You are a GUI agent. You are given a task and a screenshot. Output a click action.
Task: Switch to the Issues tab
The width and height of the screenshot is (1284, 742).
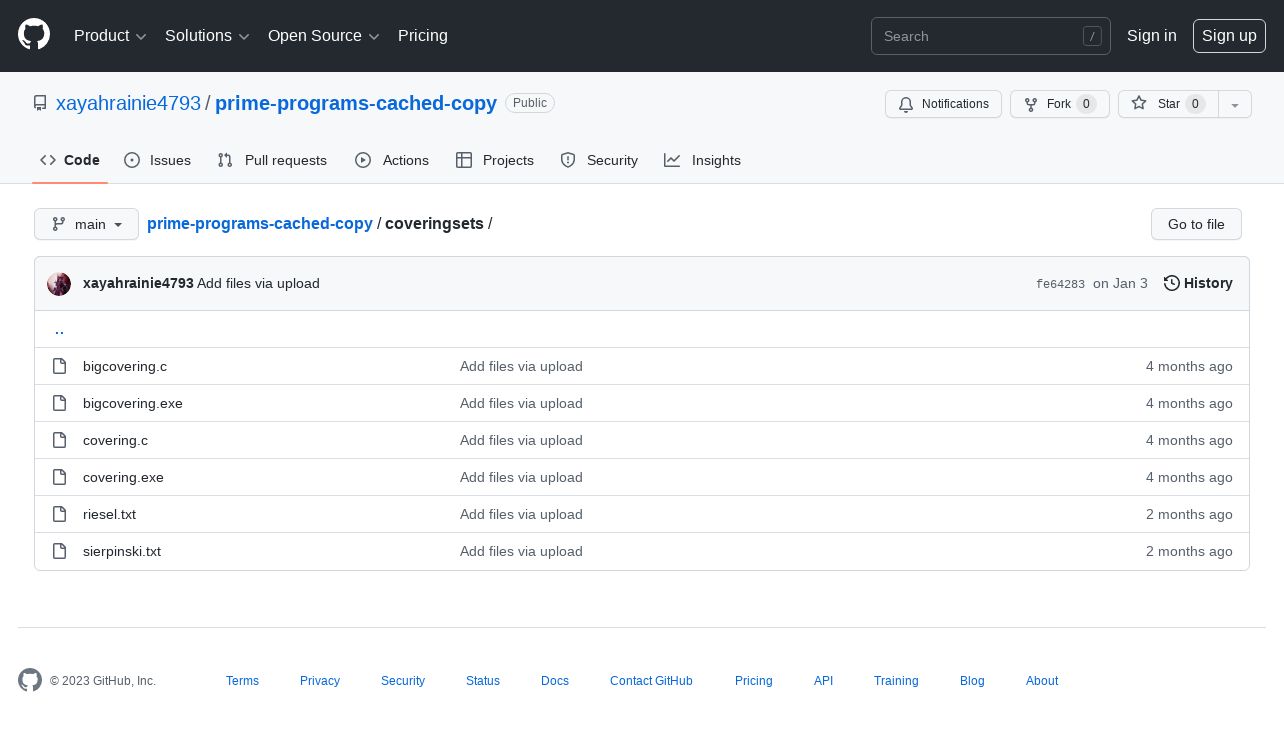click(157, 160)
